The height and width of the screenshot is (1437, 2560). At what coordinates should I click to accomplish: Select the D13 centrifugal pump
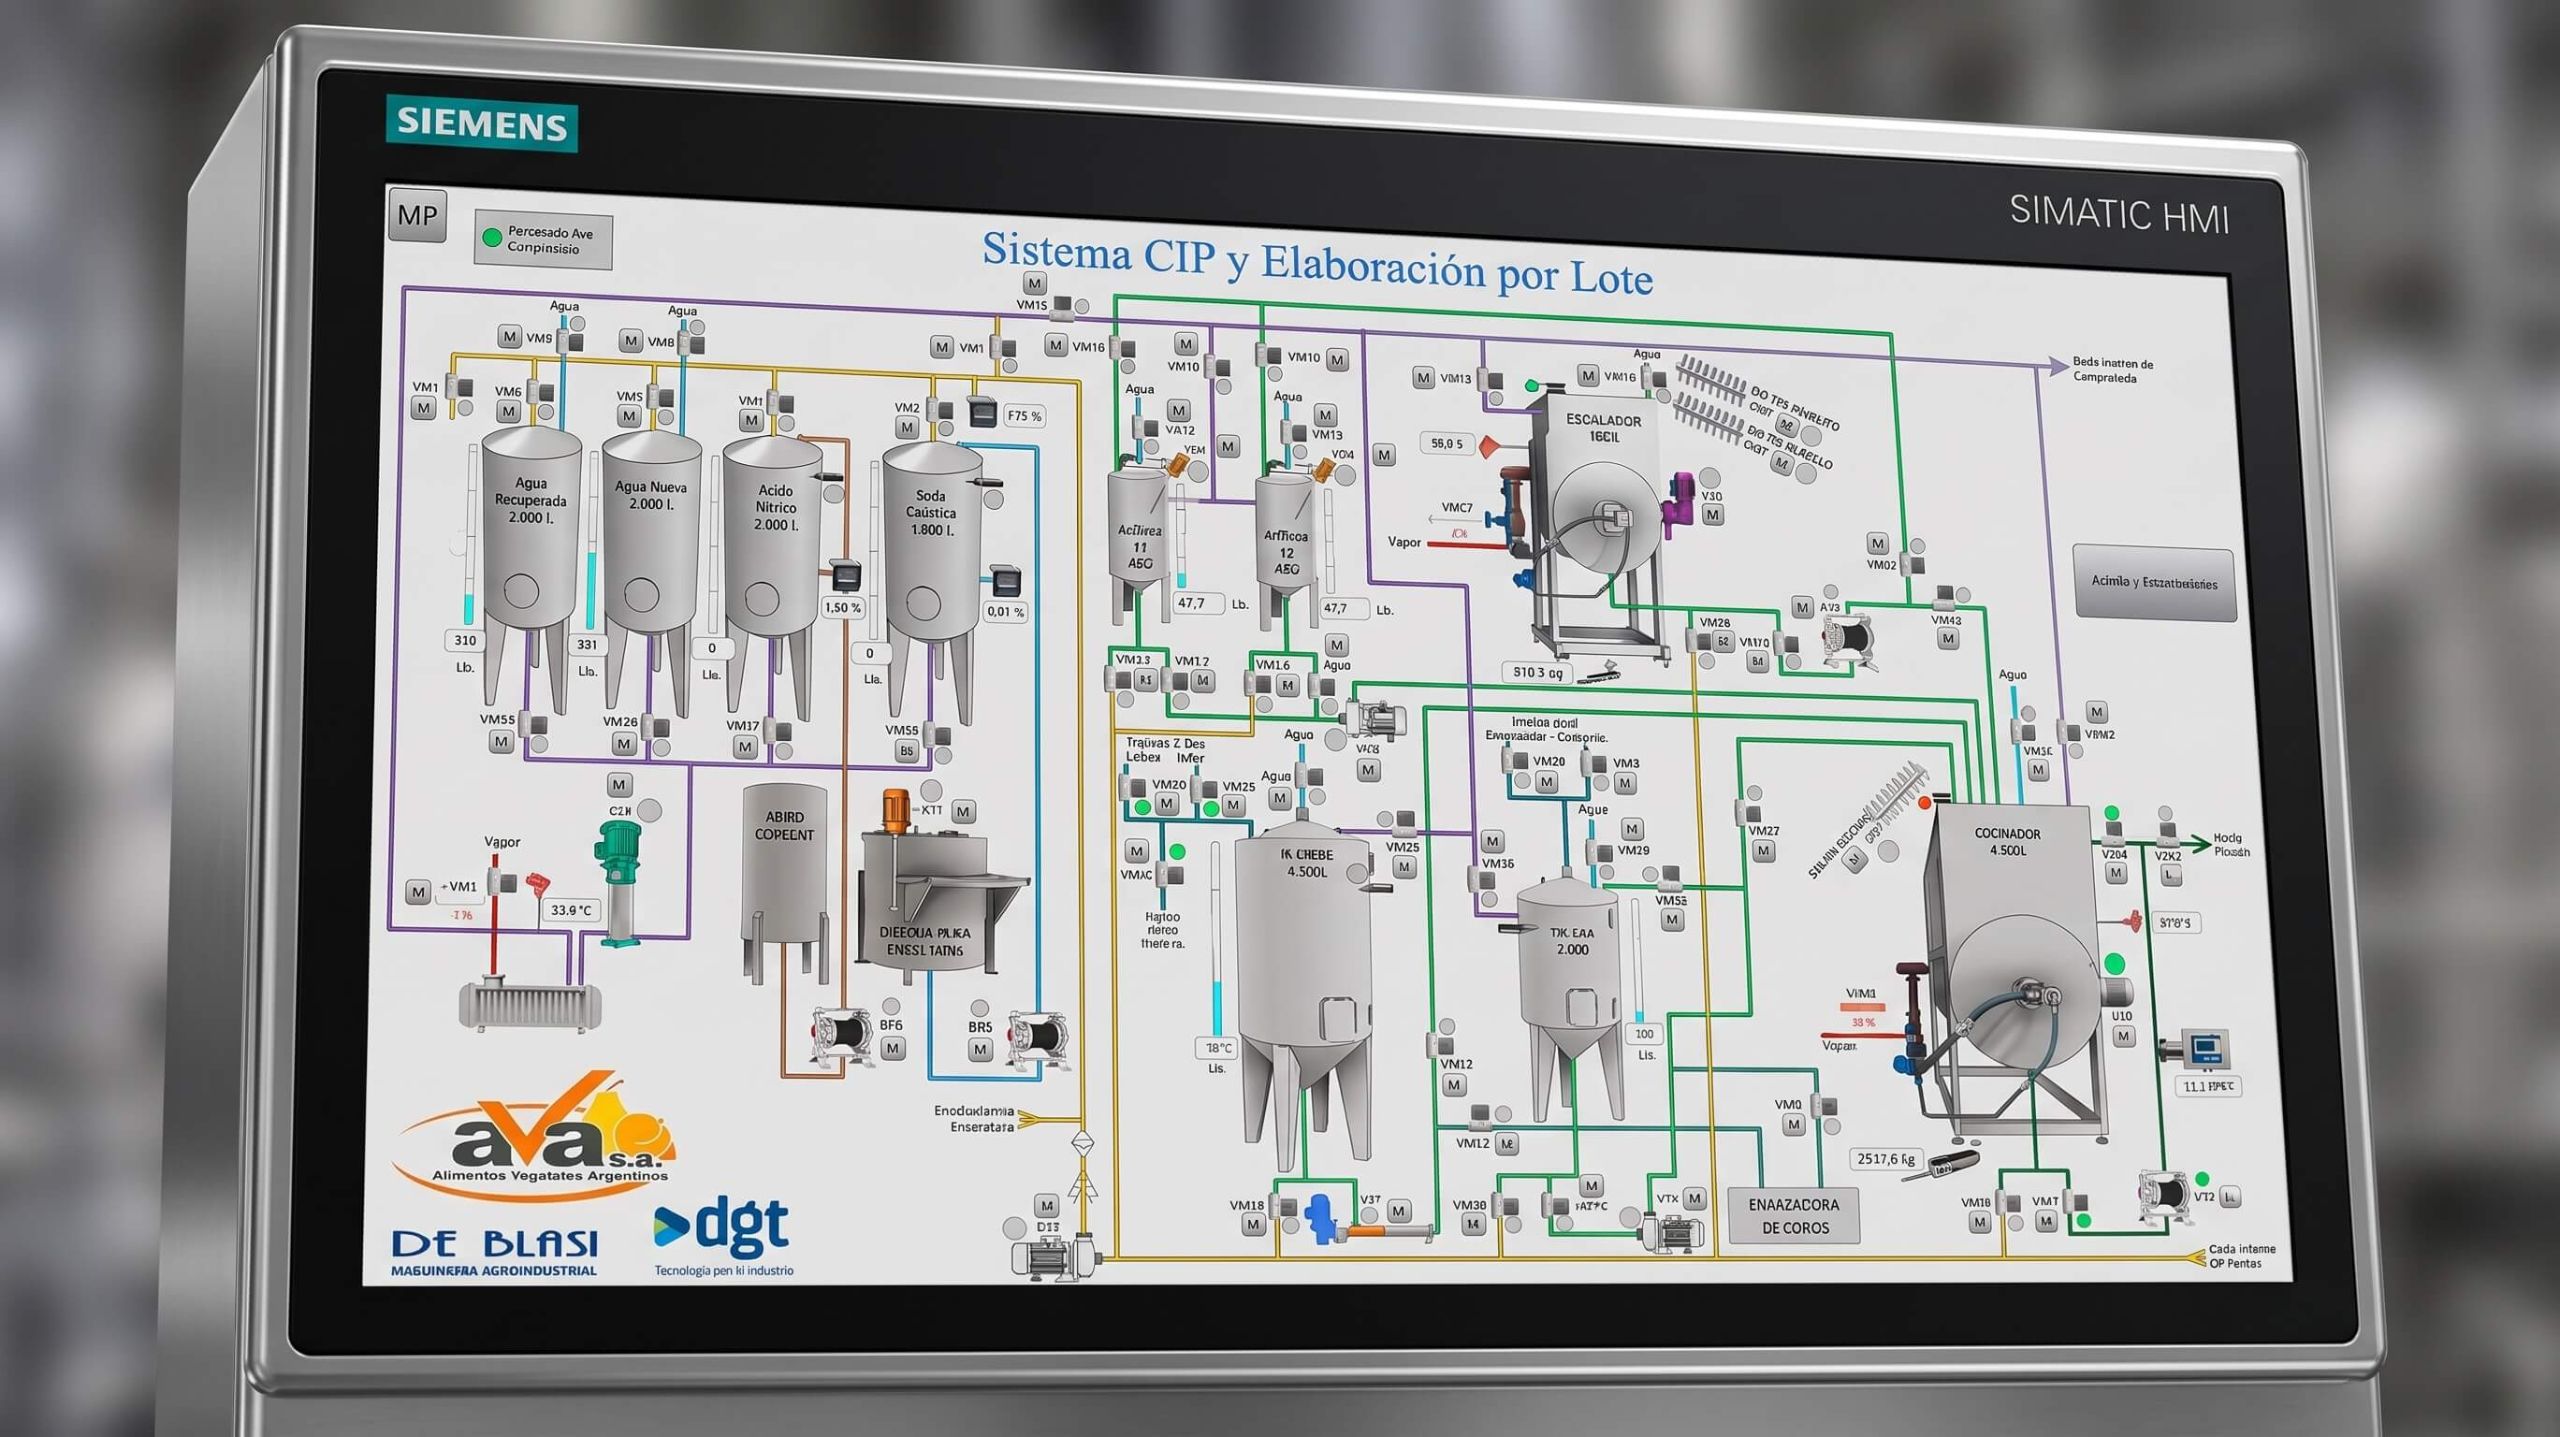[1054, 1257]
